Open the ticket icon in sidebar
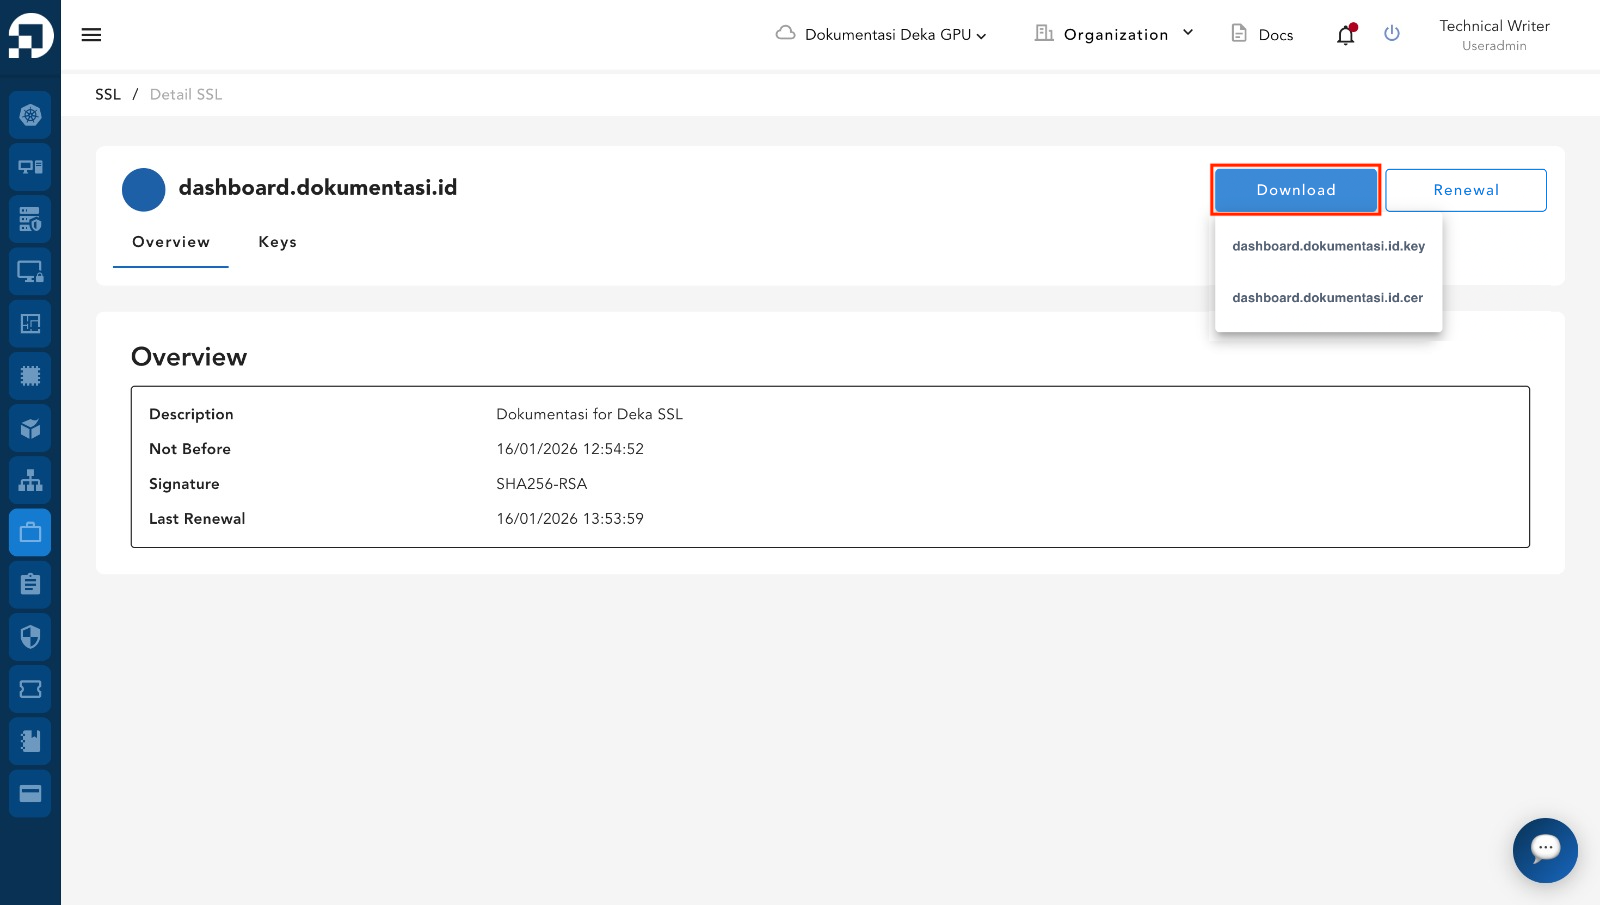This screenshot has width=1600, height=905. click(x=30, y=689)
